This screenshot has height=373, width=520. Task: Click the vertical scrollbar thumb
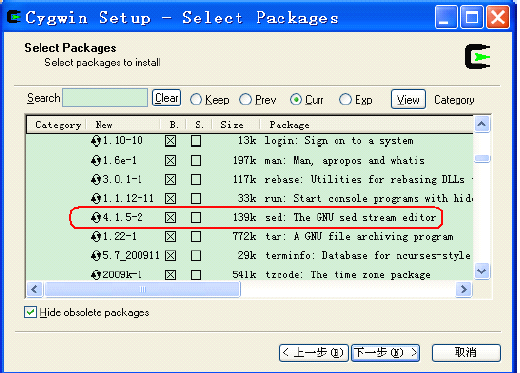(482, 159)
